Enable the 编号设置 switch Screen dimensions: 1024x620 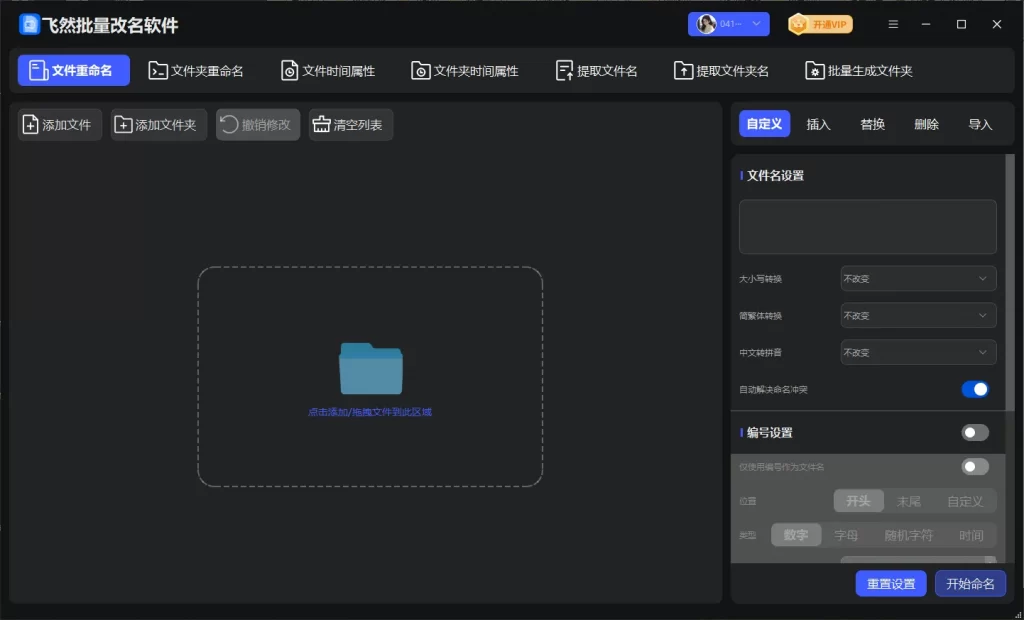click(x=975, y=432)
